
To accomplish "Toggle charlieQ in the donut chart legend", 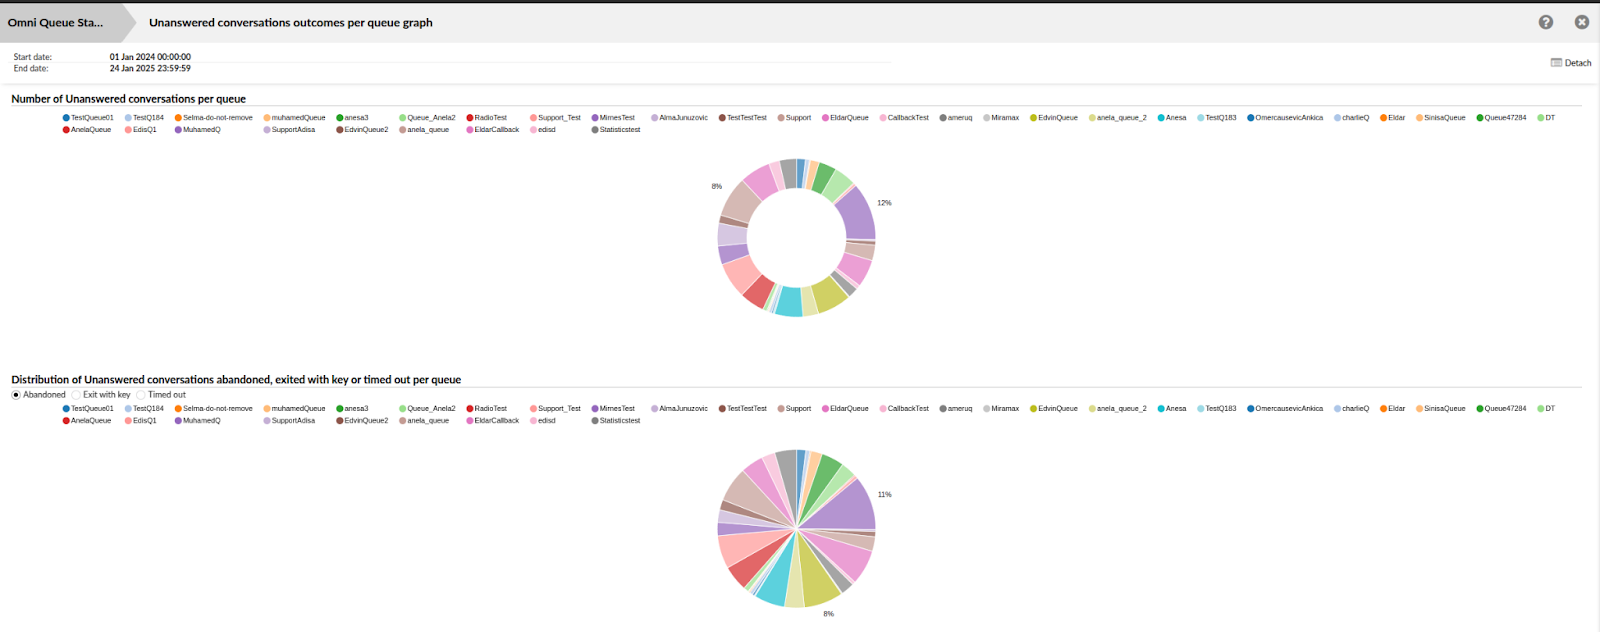I will pyautogui.click(x=1351, y=118).
